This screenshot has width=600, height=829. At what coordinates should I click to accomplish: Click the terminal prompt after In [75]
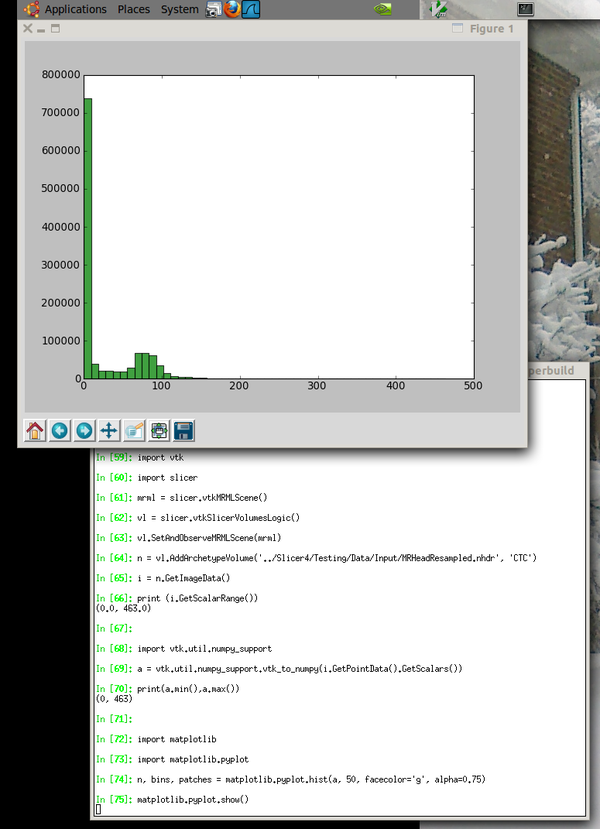tap(98, 809)
